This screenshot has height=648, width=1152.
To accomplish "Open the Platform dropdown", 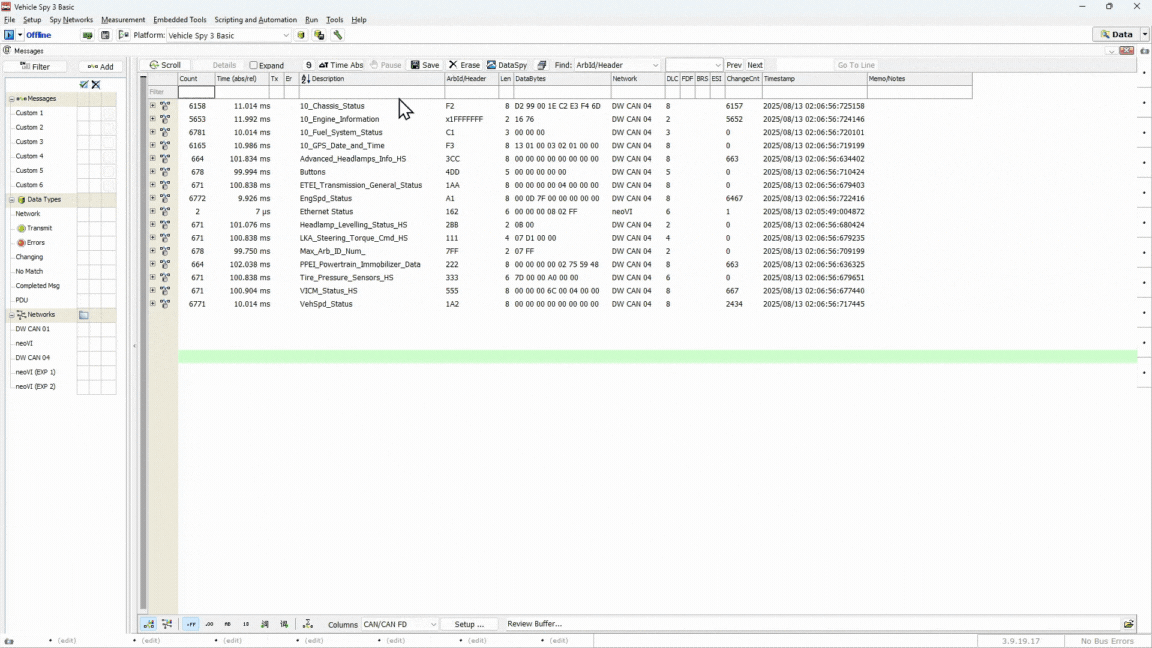I will pyautogui.click(x=285, y=35).
